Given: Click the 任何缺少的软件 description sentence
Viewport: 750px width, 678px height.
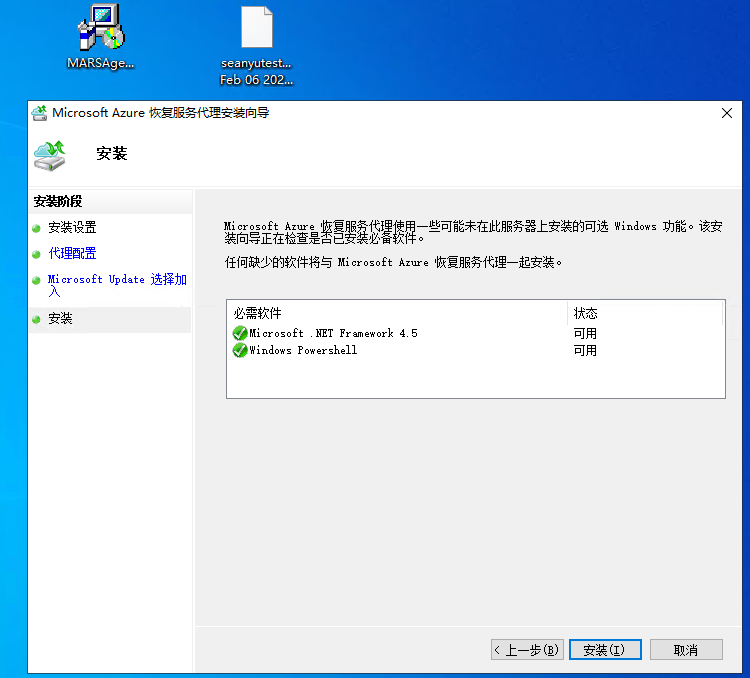Looking at the screenshot, I should 394,262.
